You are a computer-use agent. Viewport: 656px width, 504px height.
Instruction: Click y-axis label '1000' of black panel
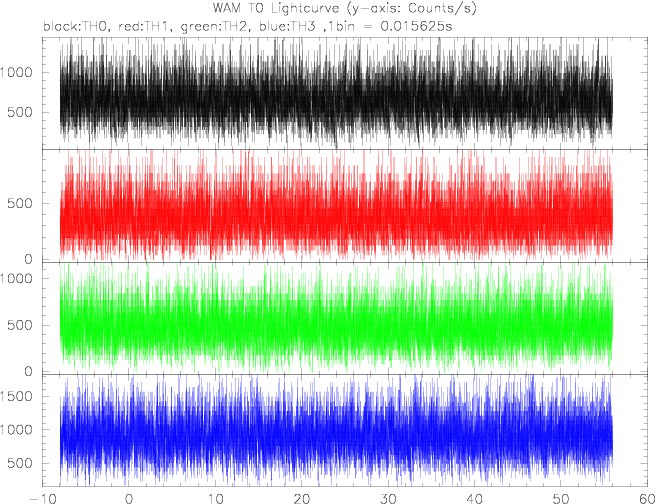tap(16, 72)
